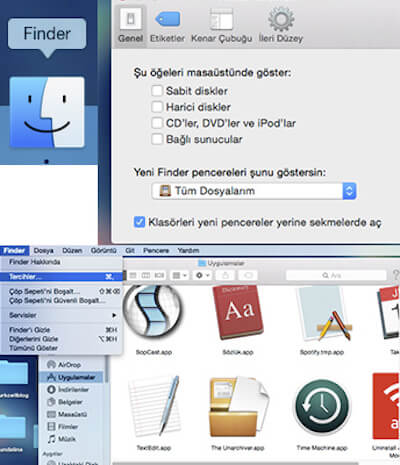This screenshot has height=465, width=400.
Task: Open the Dosya menu
Action: 44,250
